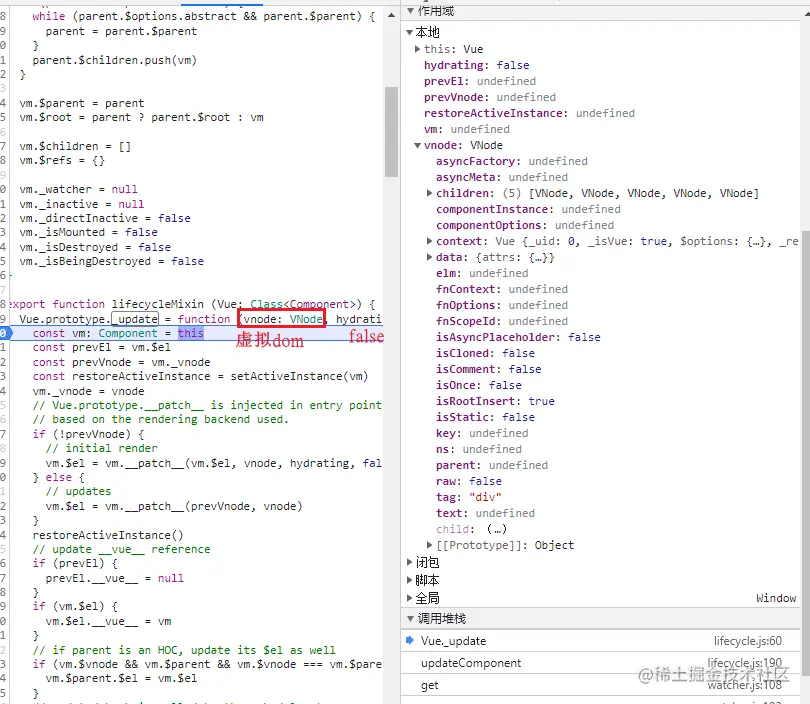This screenshot has height=704, width=810.
Task: Click 'vm: undefined' scope variable
Action: 466,129
